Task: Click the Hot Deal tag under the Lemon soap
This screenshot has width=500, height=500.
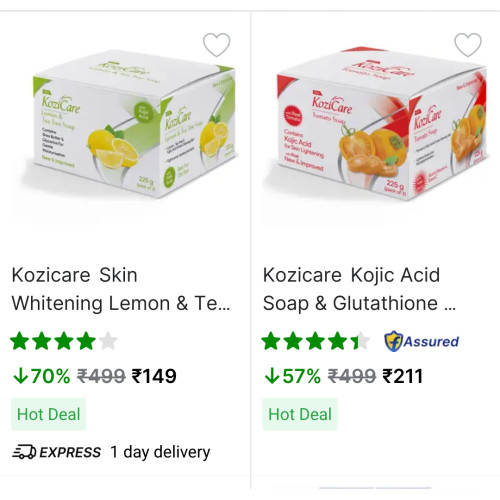Action: (x=49, y=414)
